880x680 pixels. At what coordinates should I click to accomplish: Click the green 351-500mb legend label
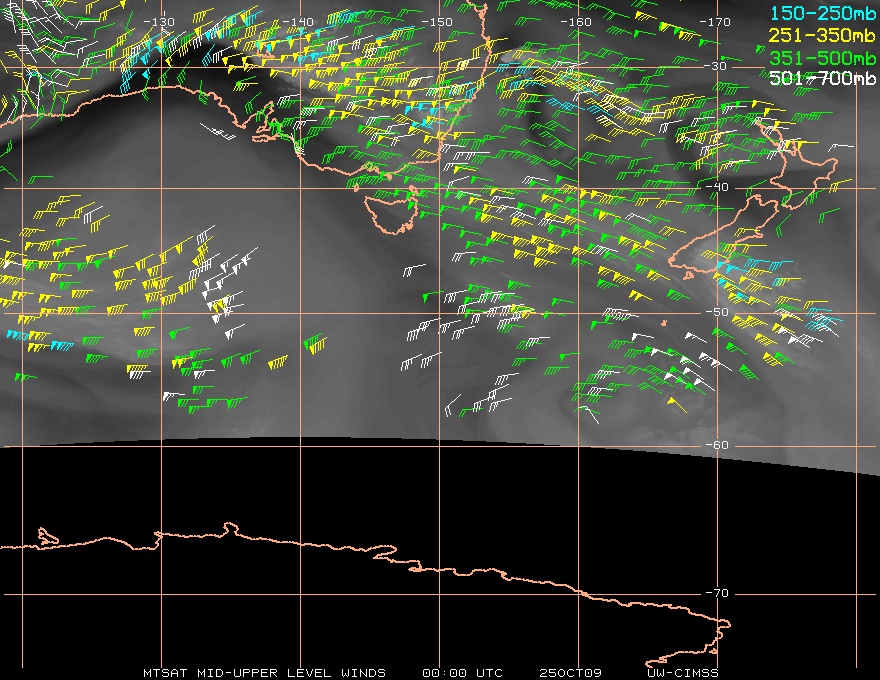pyautogui.click(x=822, y=58)
